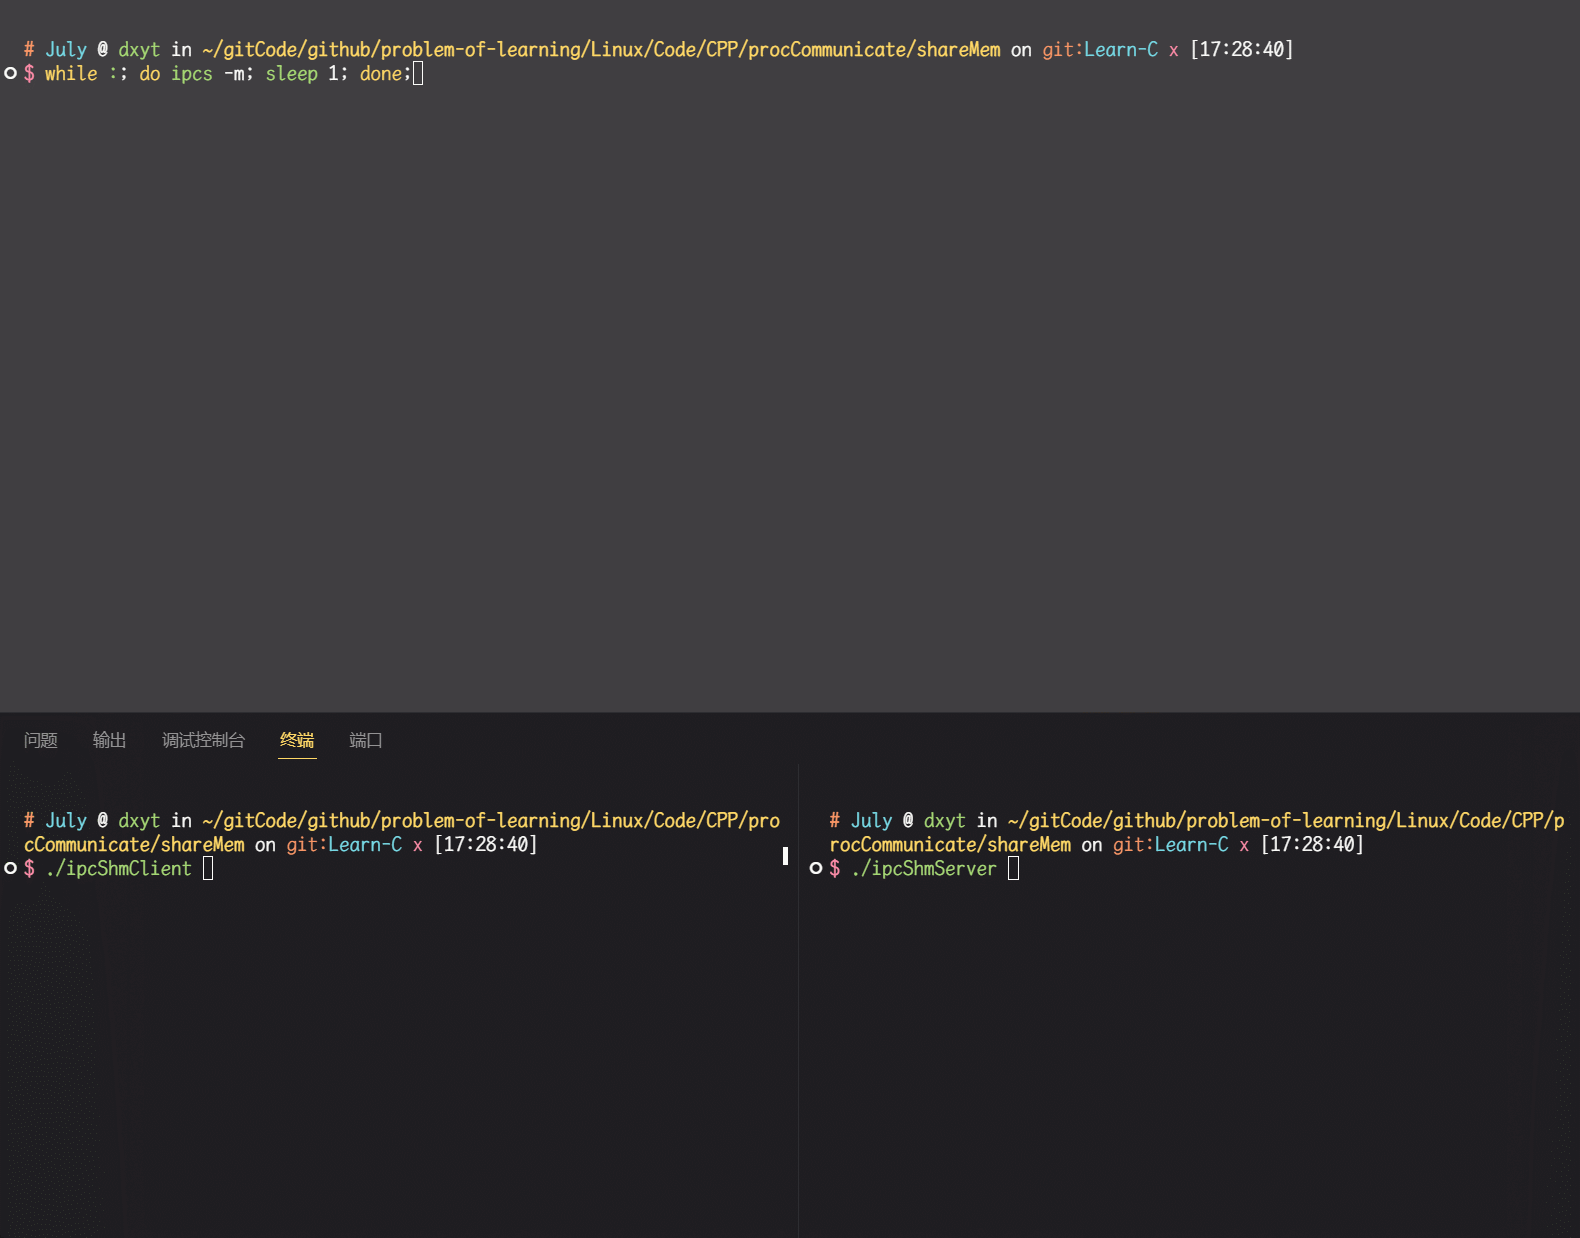Open the 问题 (Problems) panel tab
1580x1238 pixels.
pyautogui.click(x=41, y=740)
